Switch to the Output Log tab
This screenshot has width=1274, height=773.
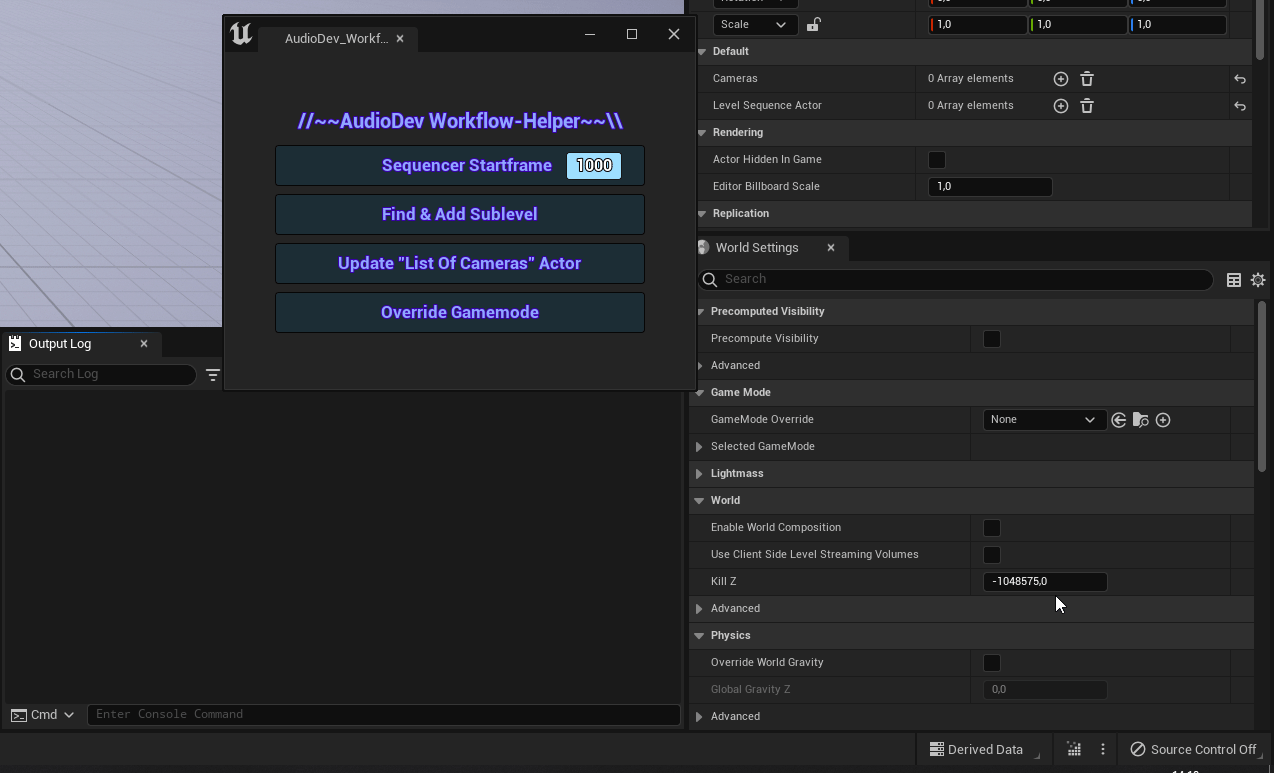60,344
